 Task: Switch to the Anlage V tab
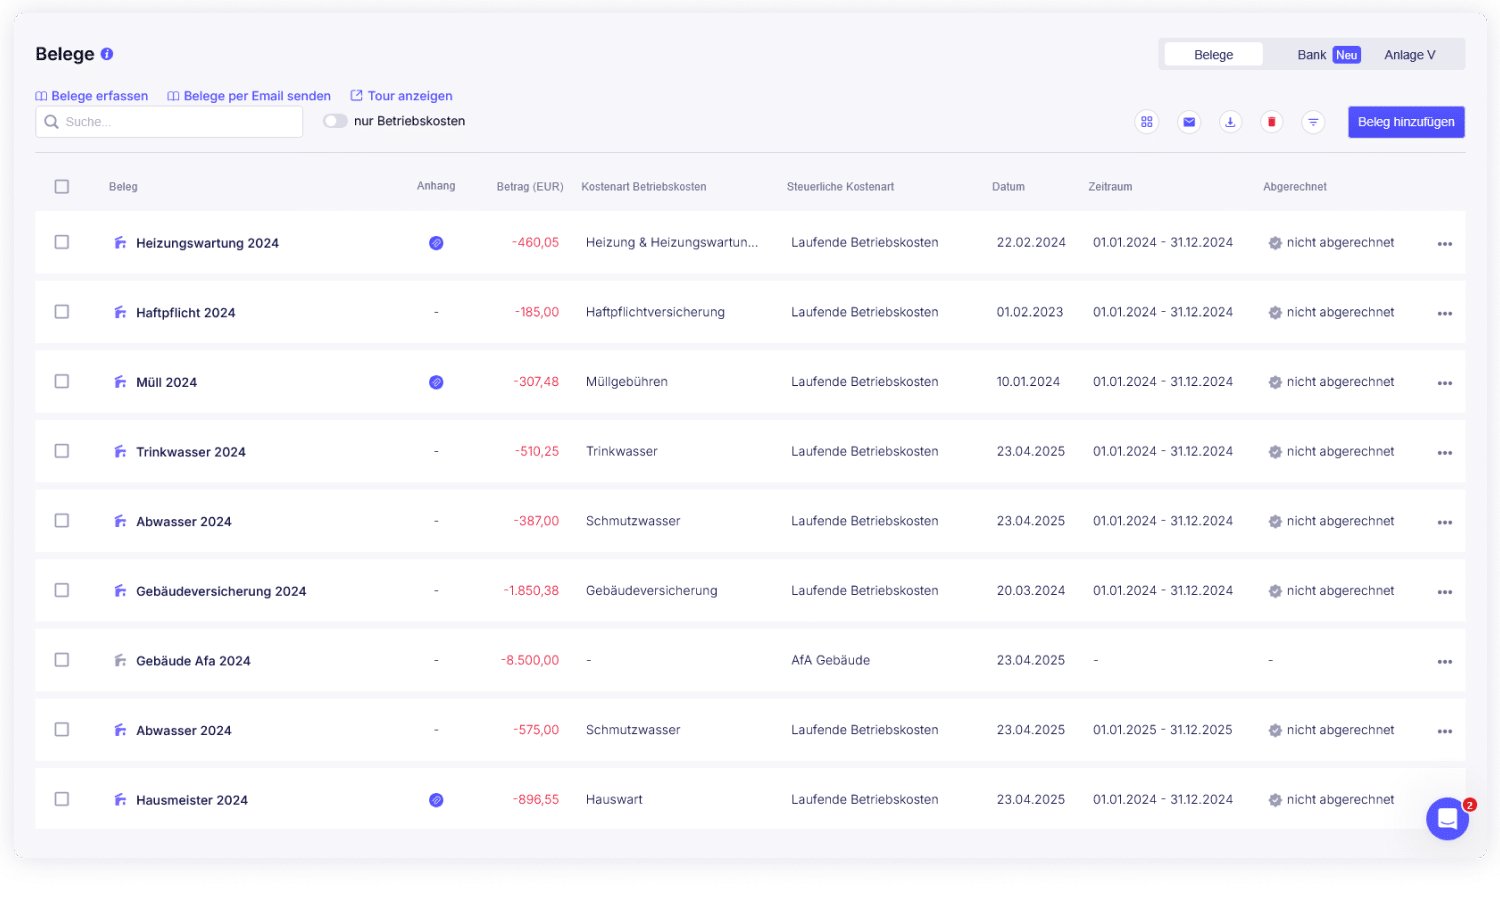tap(1410, 55)
